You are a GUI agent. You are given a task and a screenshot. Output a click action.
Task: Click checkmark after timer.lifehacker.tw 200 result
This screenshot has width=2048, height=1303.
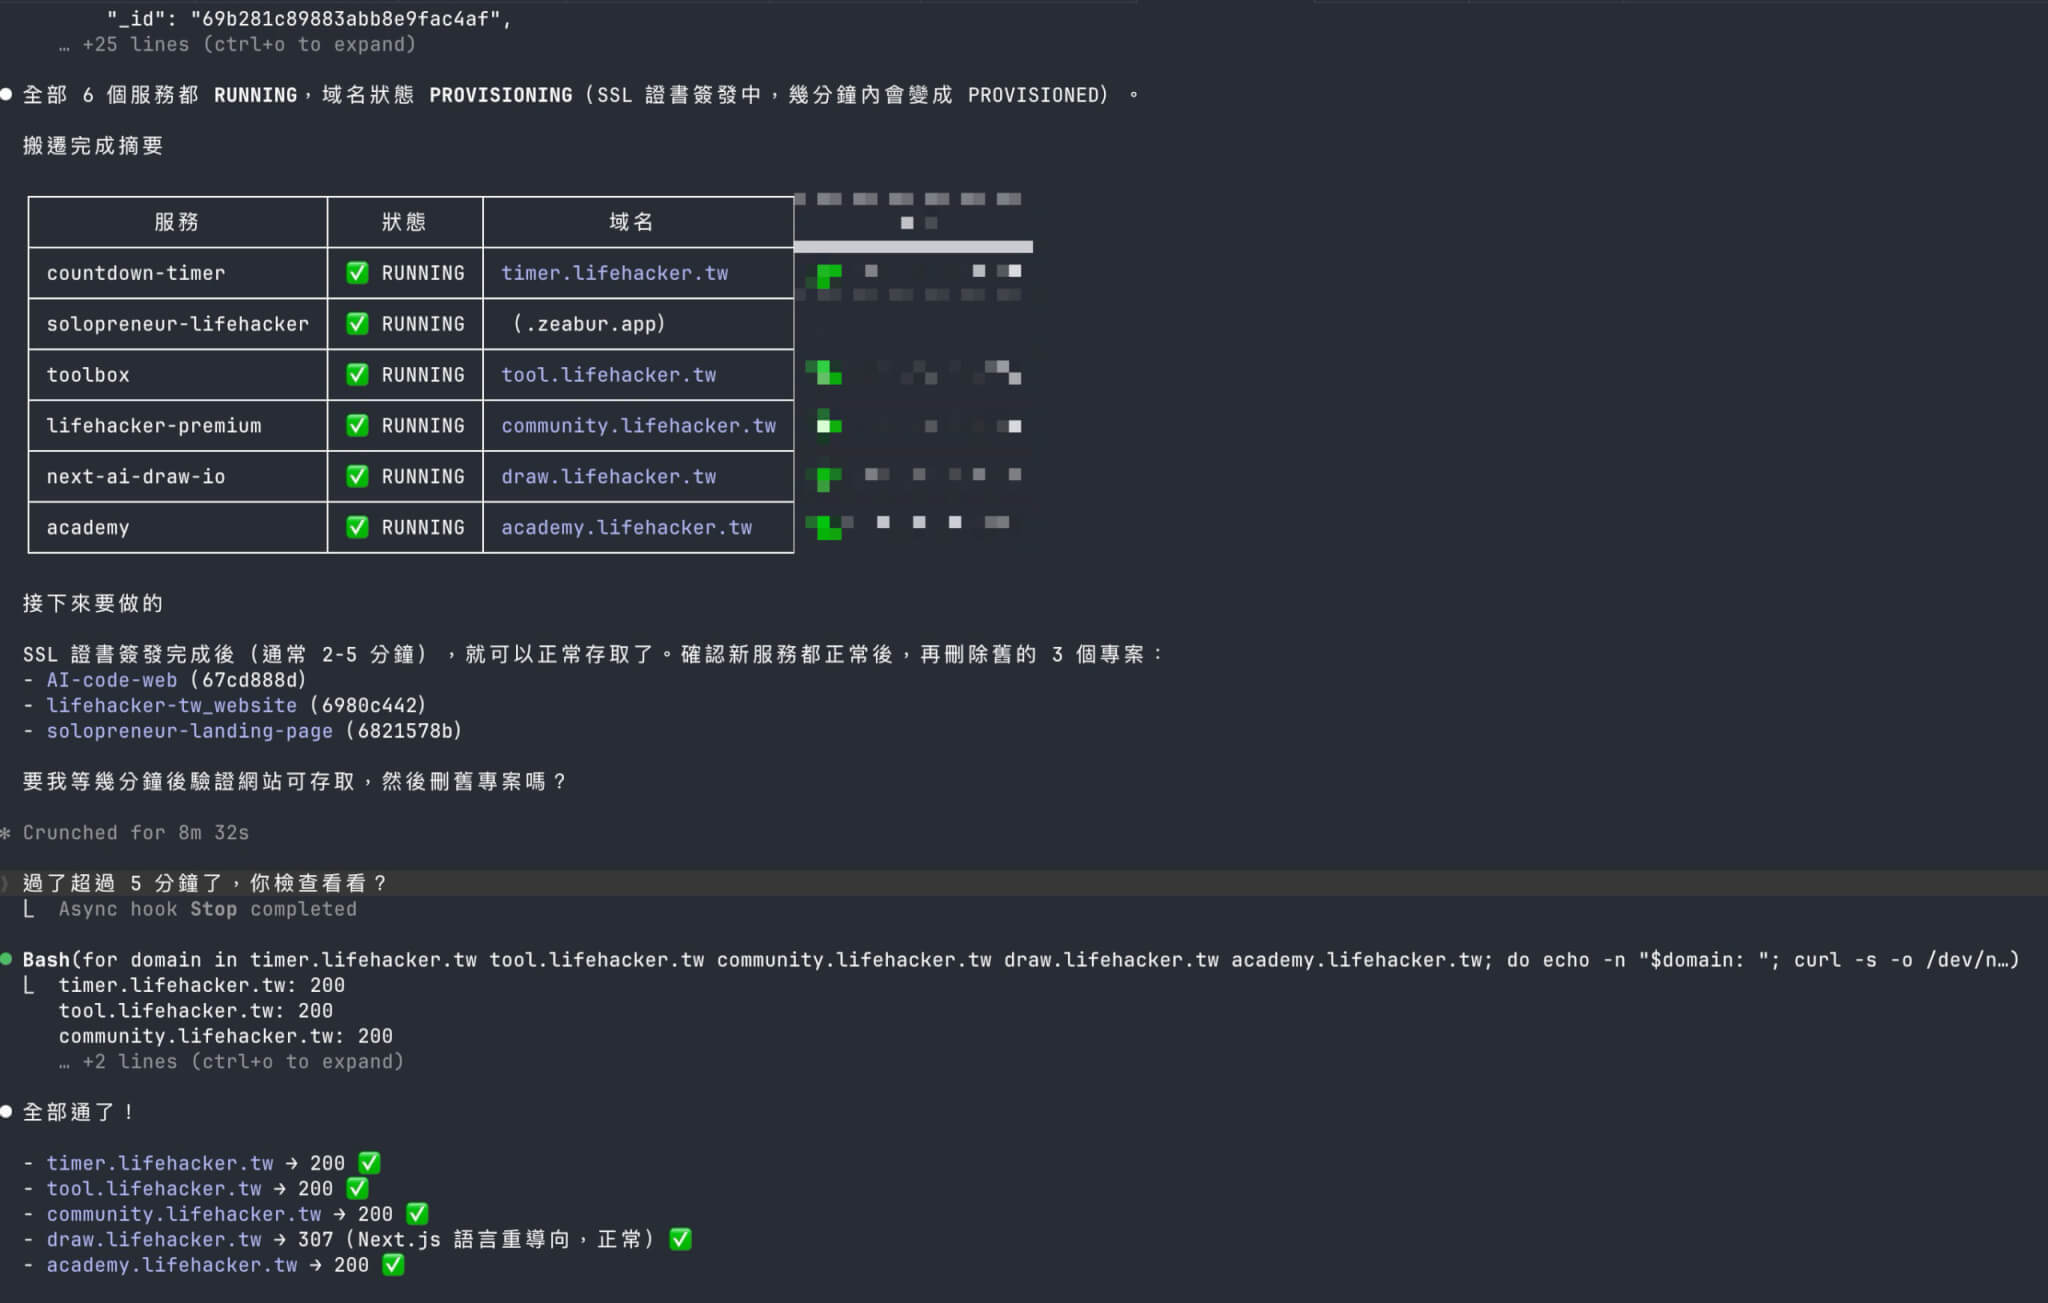369,1163
